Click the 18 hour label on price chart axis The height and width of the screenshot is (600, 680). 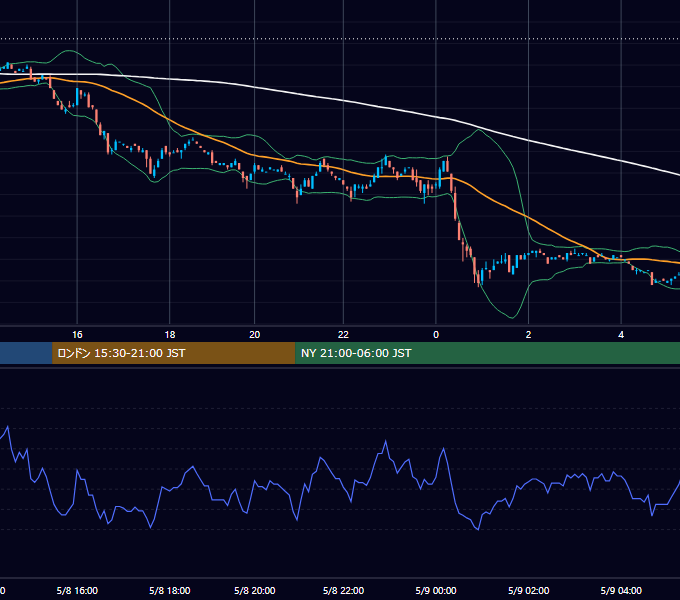click(170, 335)
